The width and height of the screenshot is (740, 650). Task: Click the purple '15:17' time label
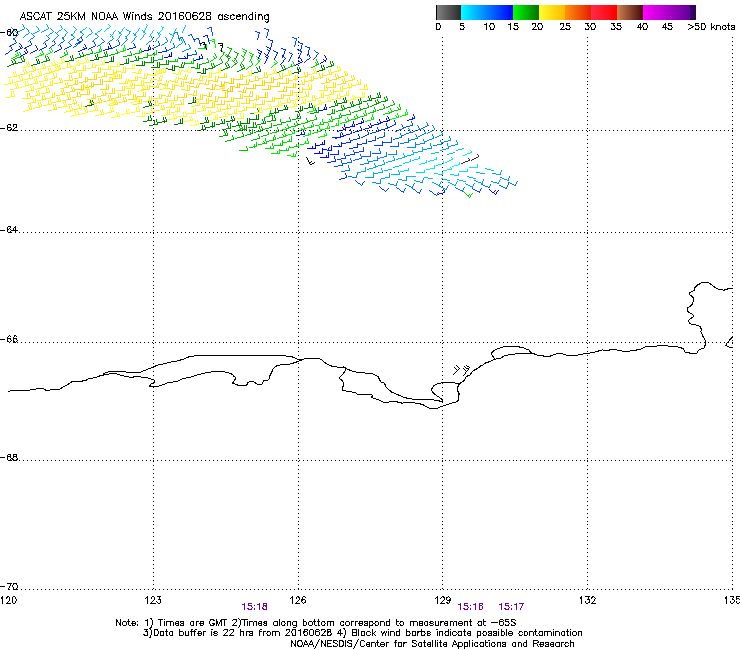511,607
